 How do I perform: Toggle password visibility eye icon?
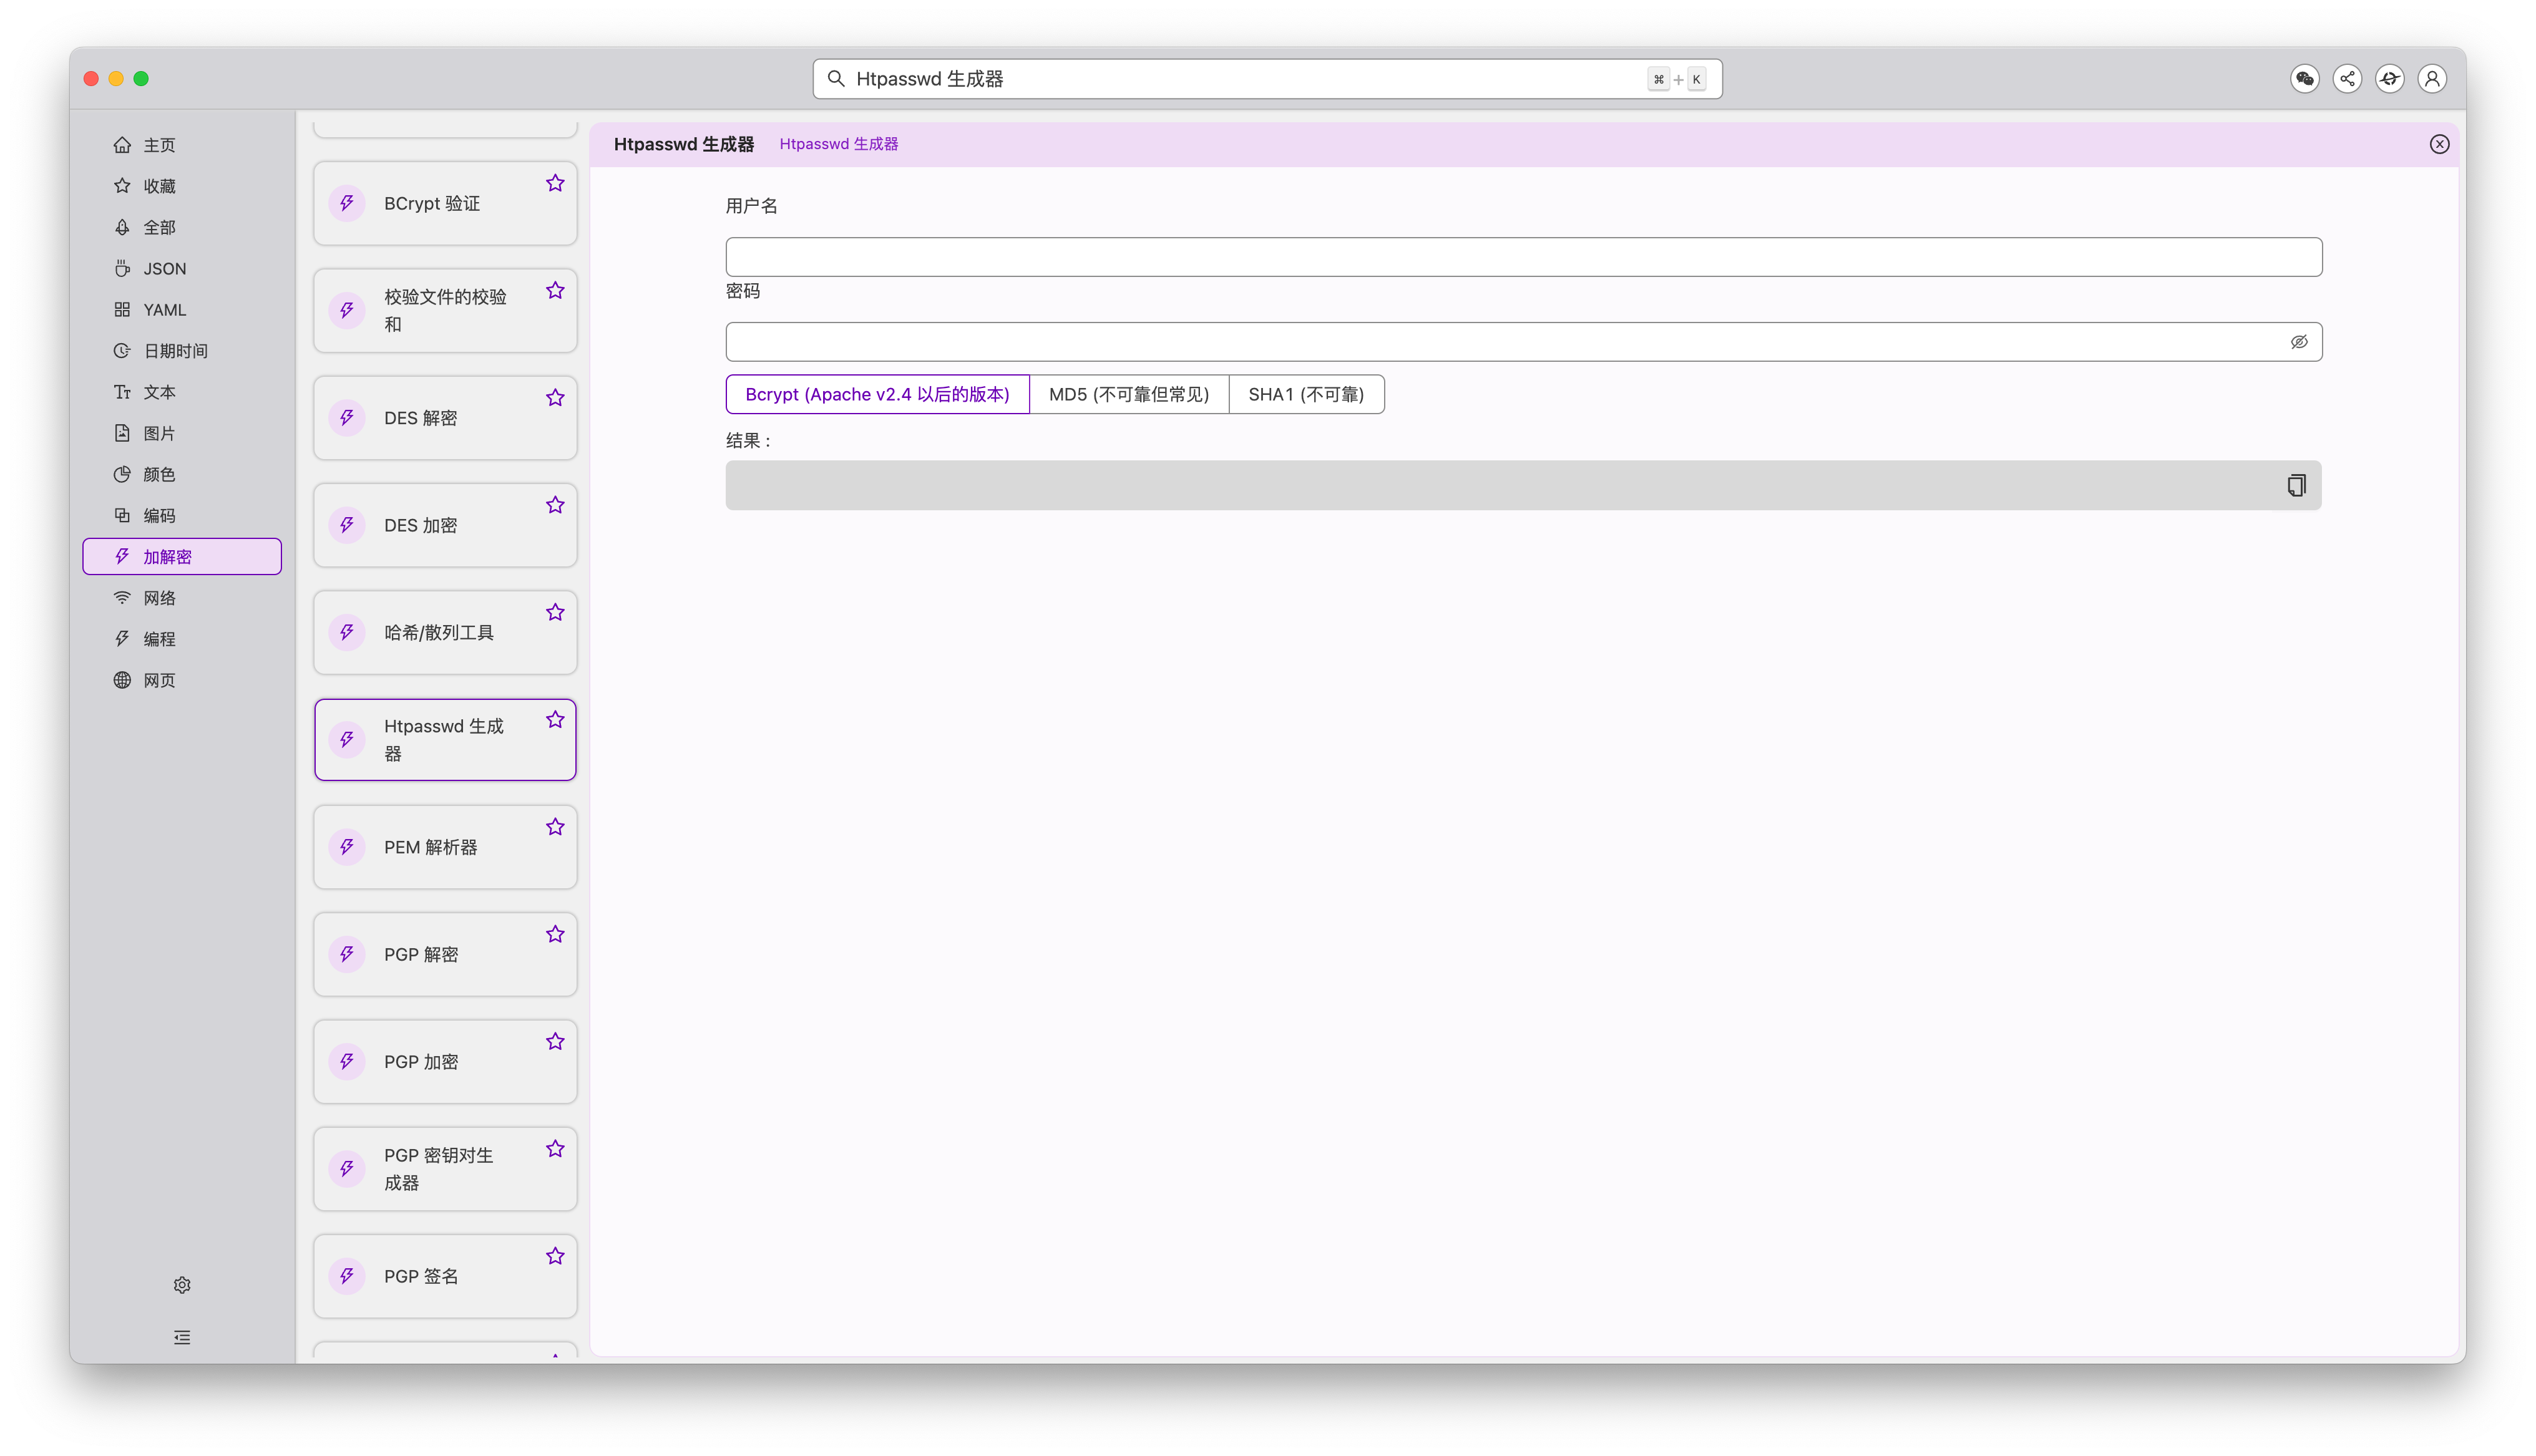pyautogui.click(x=2299, y=342)
